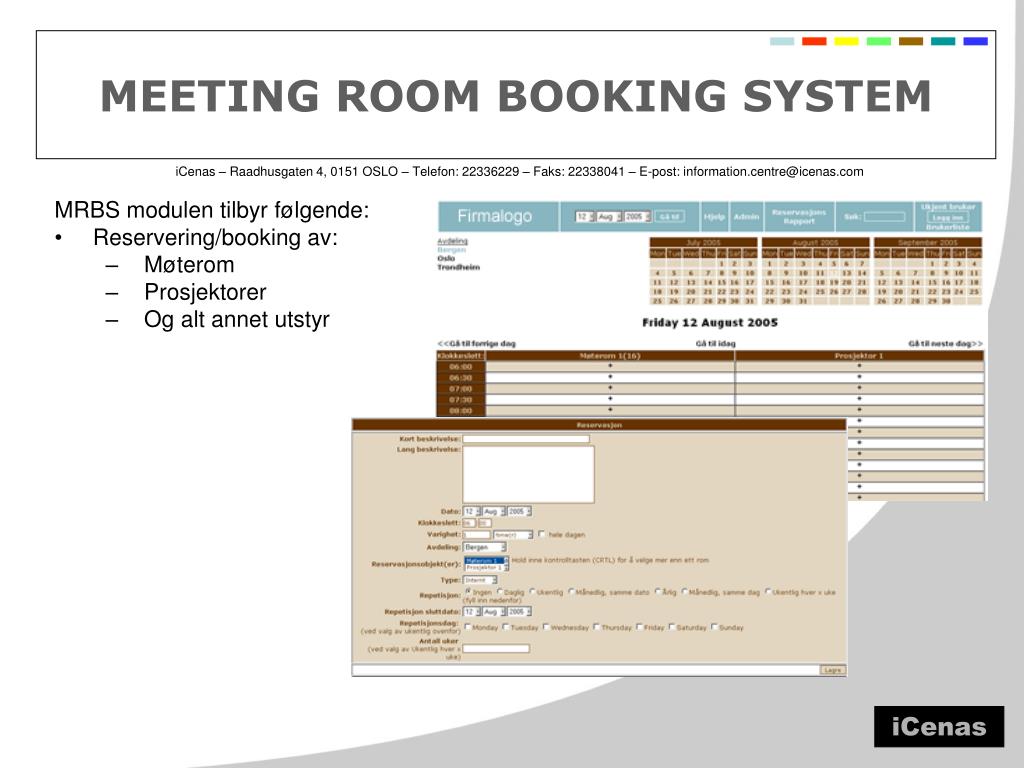The width and height of the screenshot is (1024, 768).
Task: Open the Reservasjons Rapport menu item
Action: click(x=799, y=216)
